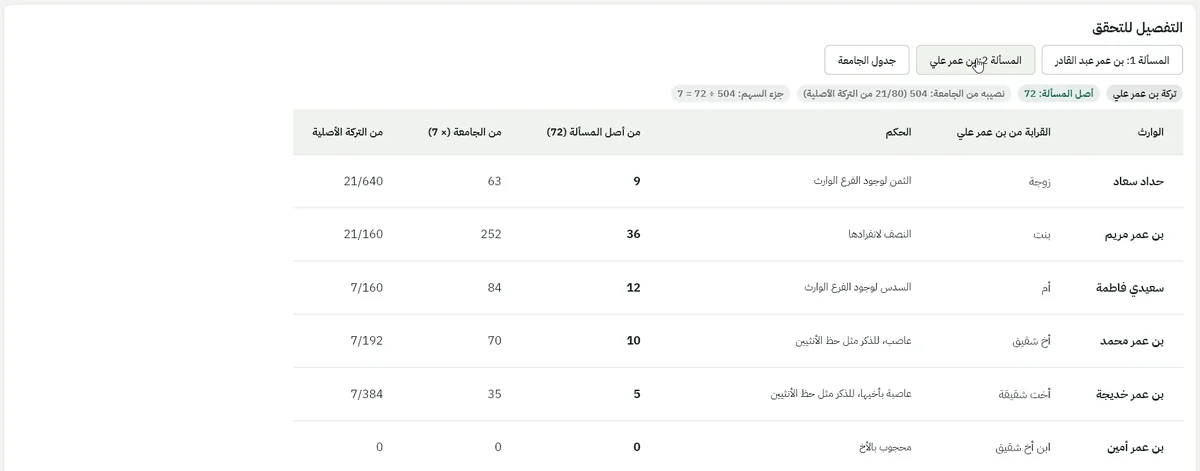The height and width of the screenshot is (471, 1200).
Task: Click fraction 7/192
Action: tap(366, 341)
